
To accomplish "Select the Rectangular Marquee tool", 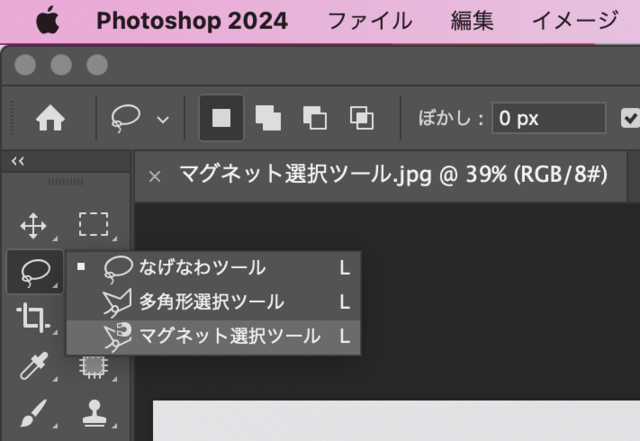I will coord(93,224).
